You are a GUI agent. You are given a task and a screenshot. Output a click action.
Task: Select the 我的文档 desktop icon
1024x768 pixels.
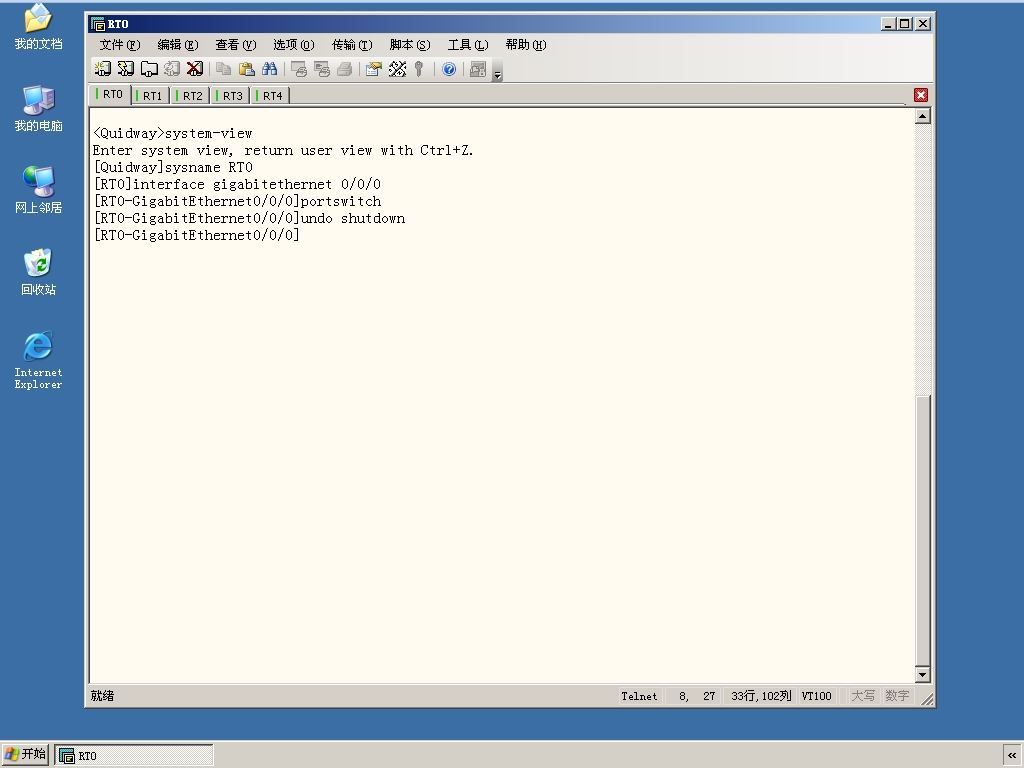38,26
